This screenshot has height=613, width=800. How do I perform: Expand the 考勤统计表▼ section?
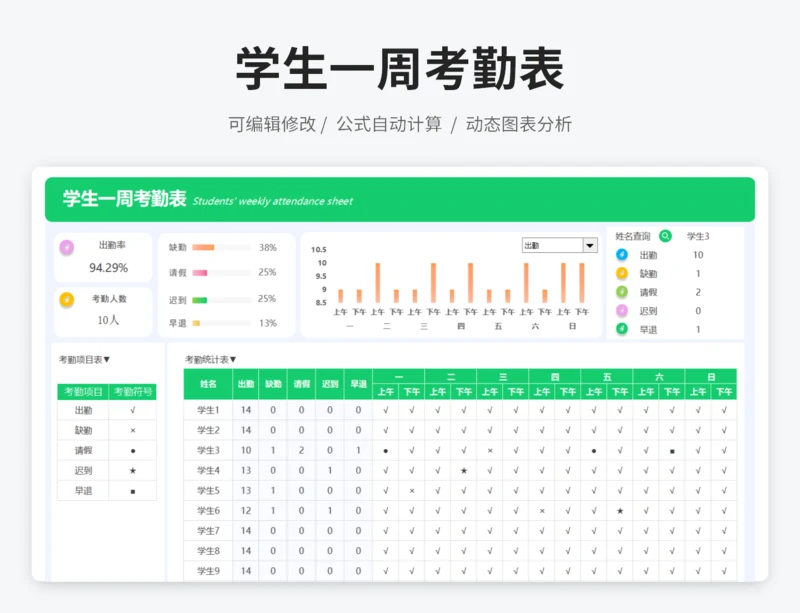211,360
